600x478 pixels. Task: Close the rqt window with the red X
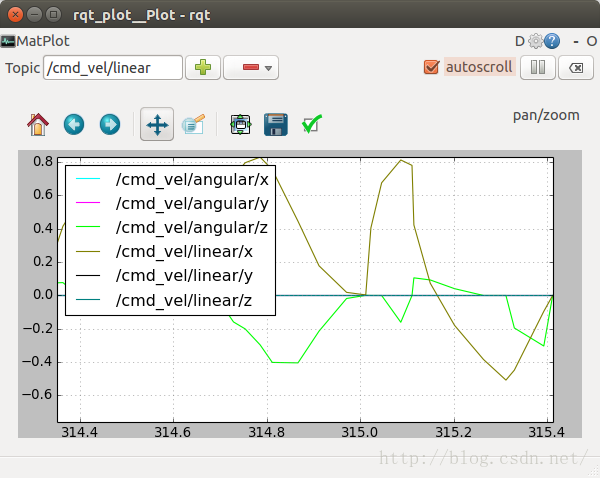coord(15,15)
